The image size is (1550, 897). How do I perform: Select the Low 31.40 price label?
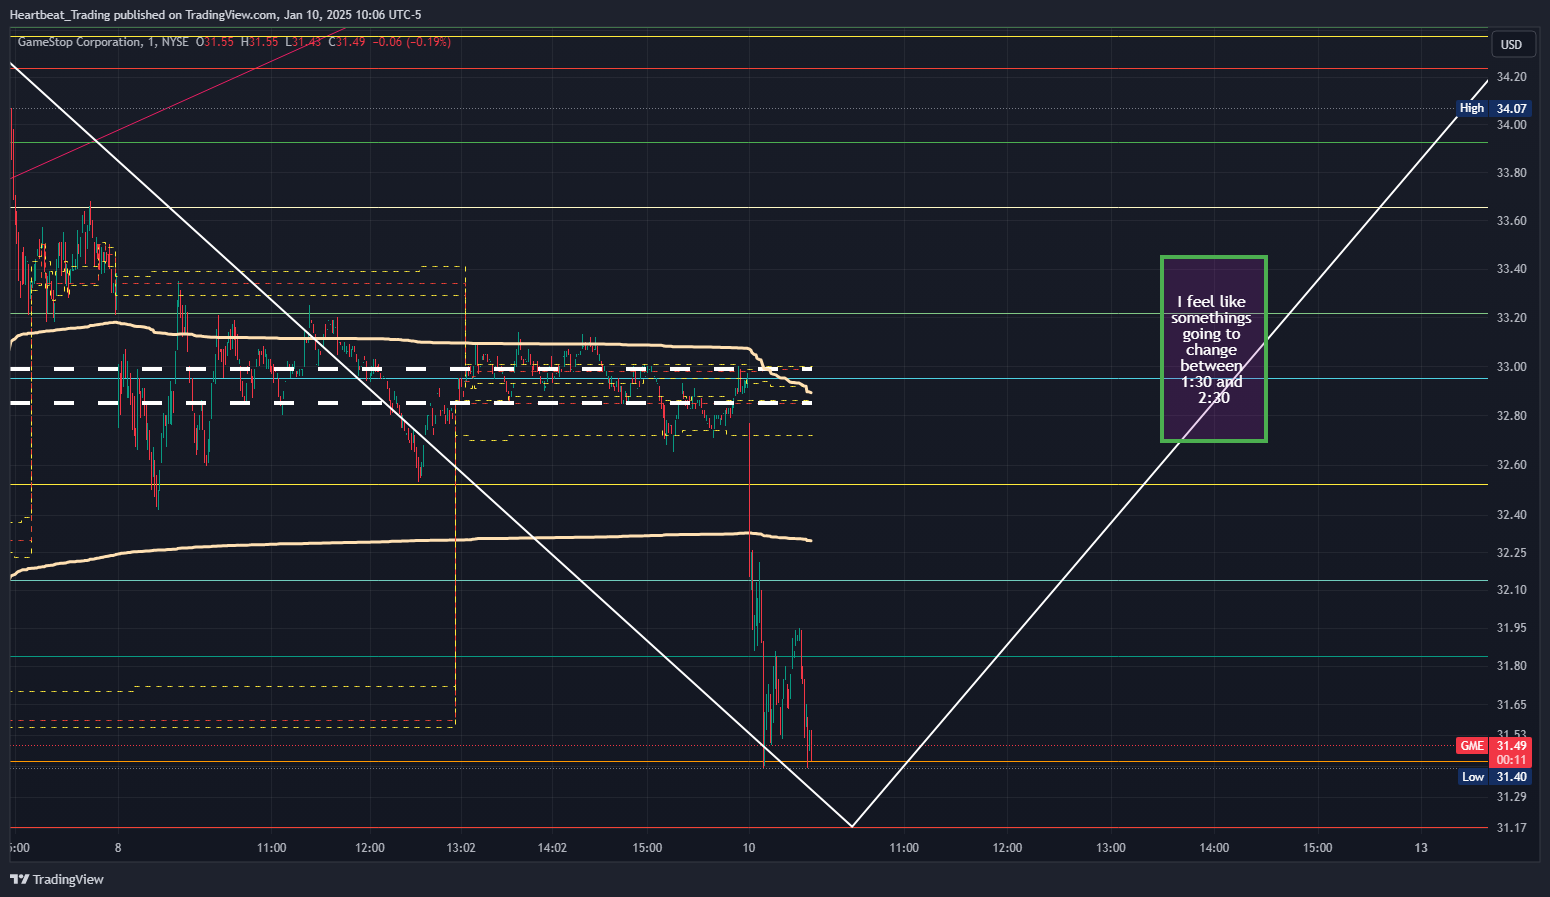point(1494,777)
